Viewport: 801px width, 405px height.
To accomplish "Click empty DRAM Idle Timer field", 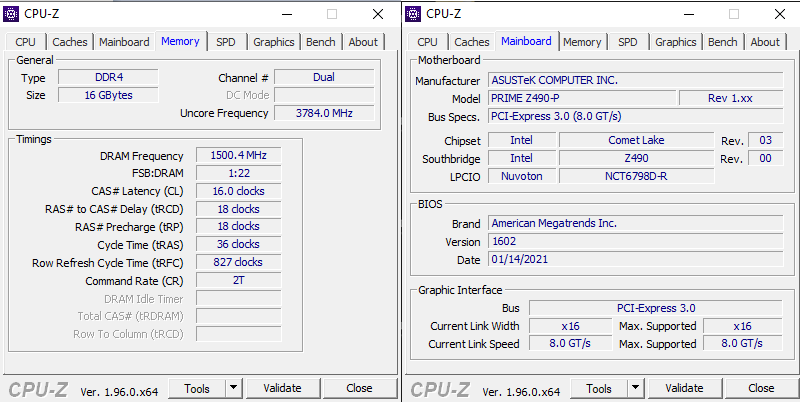I will click(x=239, y=298).
